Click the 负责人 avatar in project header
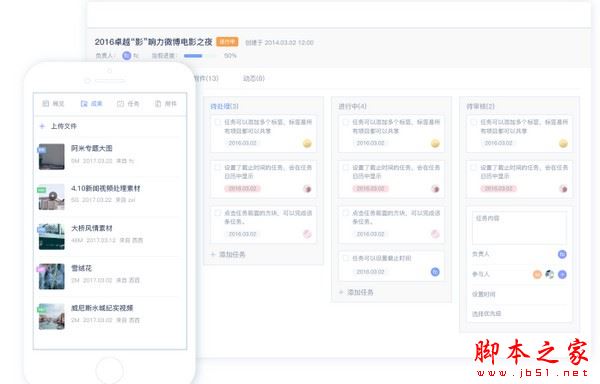The image size is (600, 384). (127, 55)
